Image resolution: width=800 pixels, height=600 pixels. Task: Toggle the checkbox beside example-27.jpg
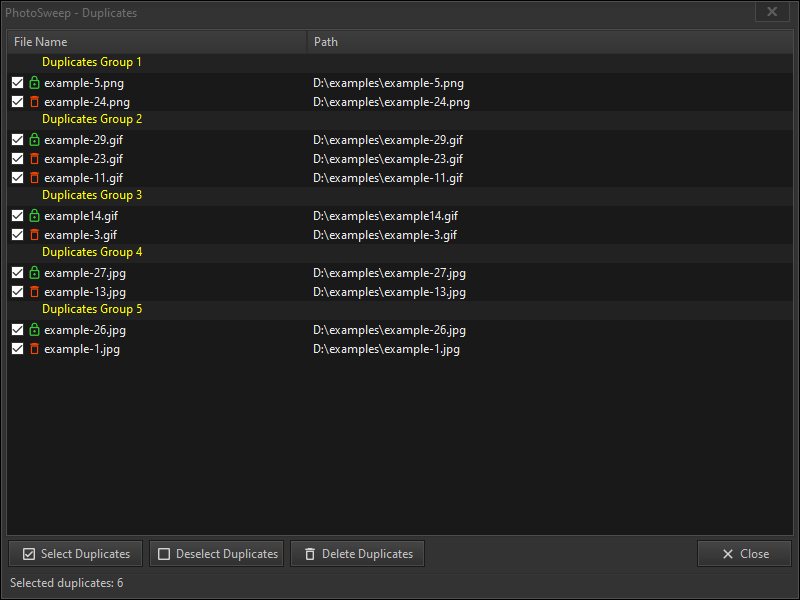(17, 273)
